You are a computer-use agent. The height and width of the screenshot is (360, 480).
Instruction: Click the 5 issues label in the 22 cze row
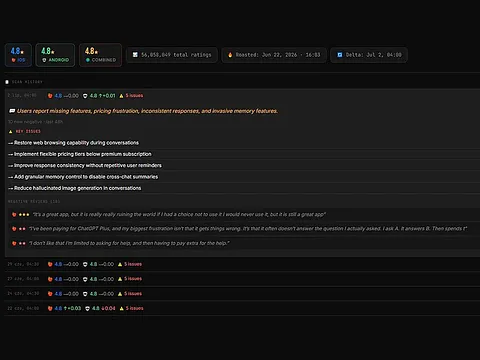click(x=135, y=308)
